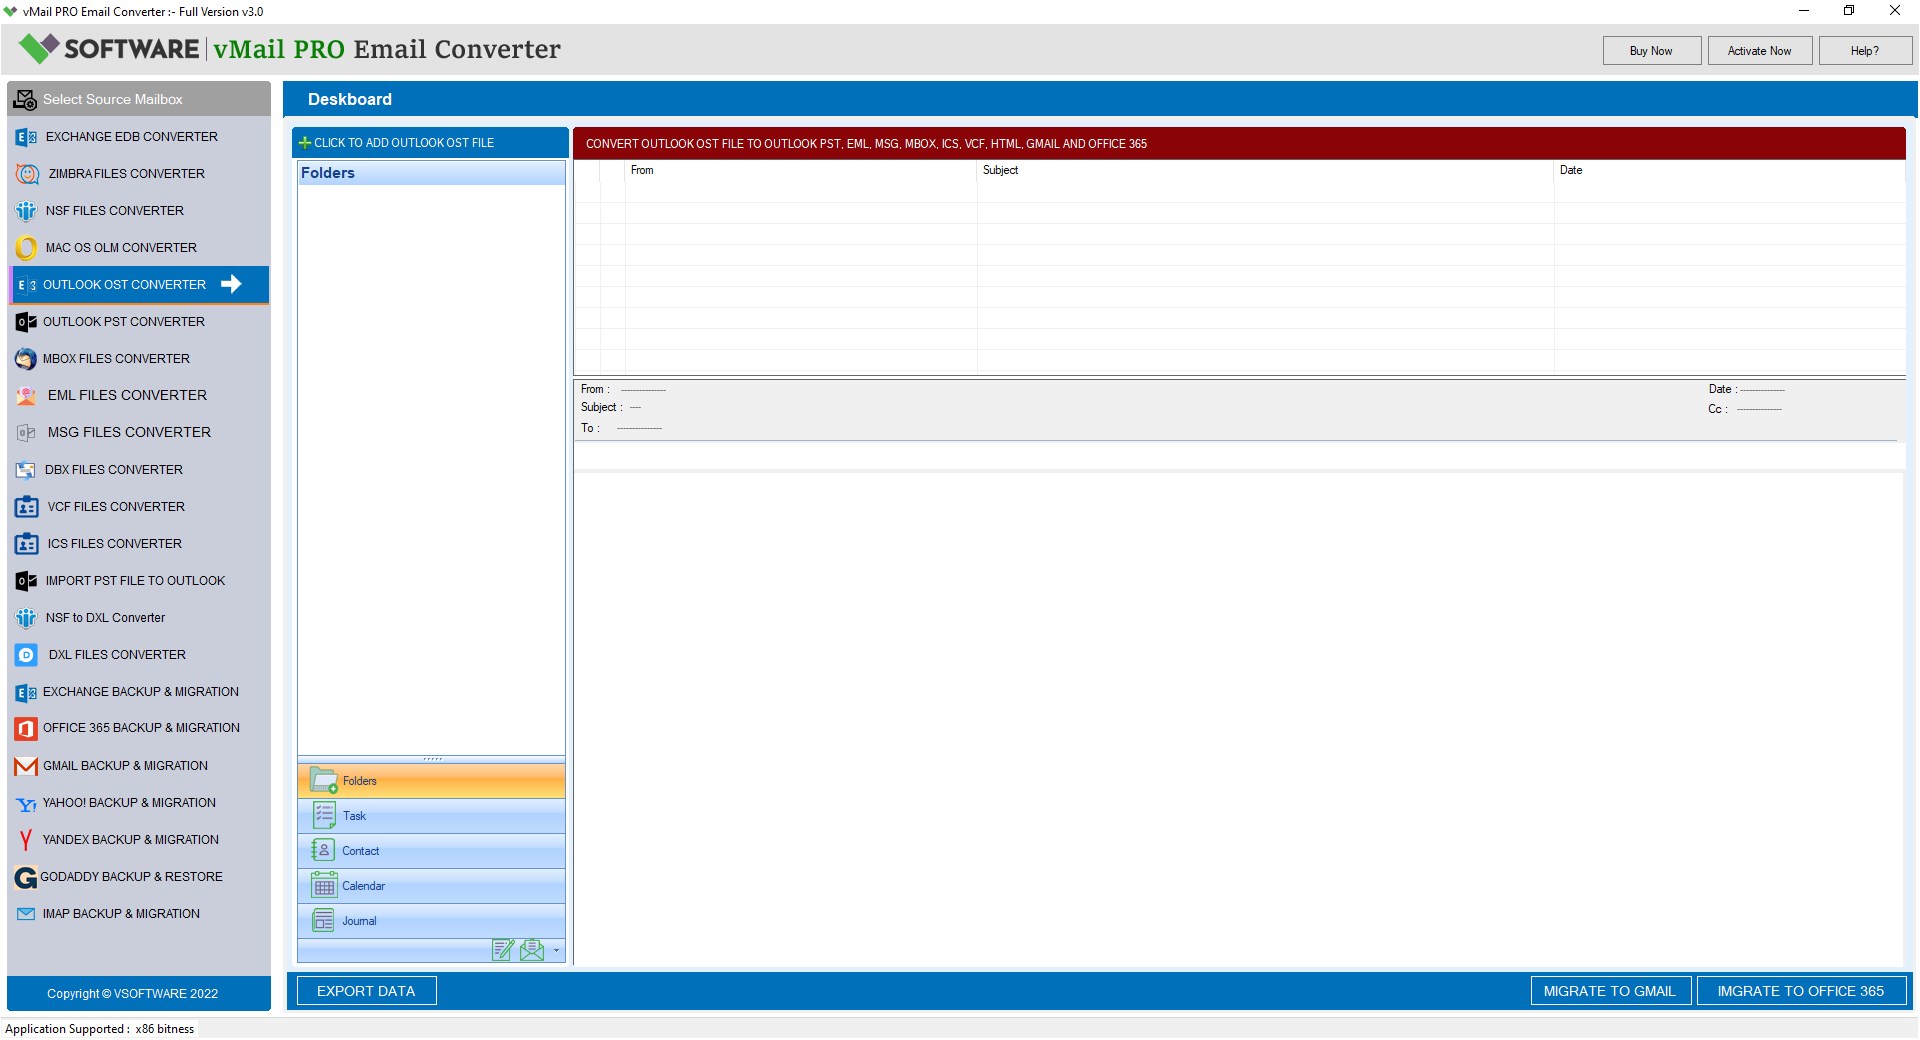
Task: Switch to the Calendar pane tab
Action: tap(431, 886)
